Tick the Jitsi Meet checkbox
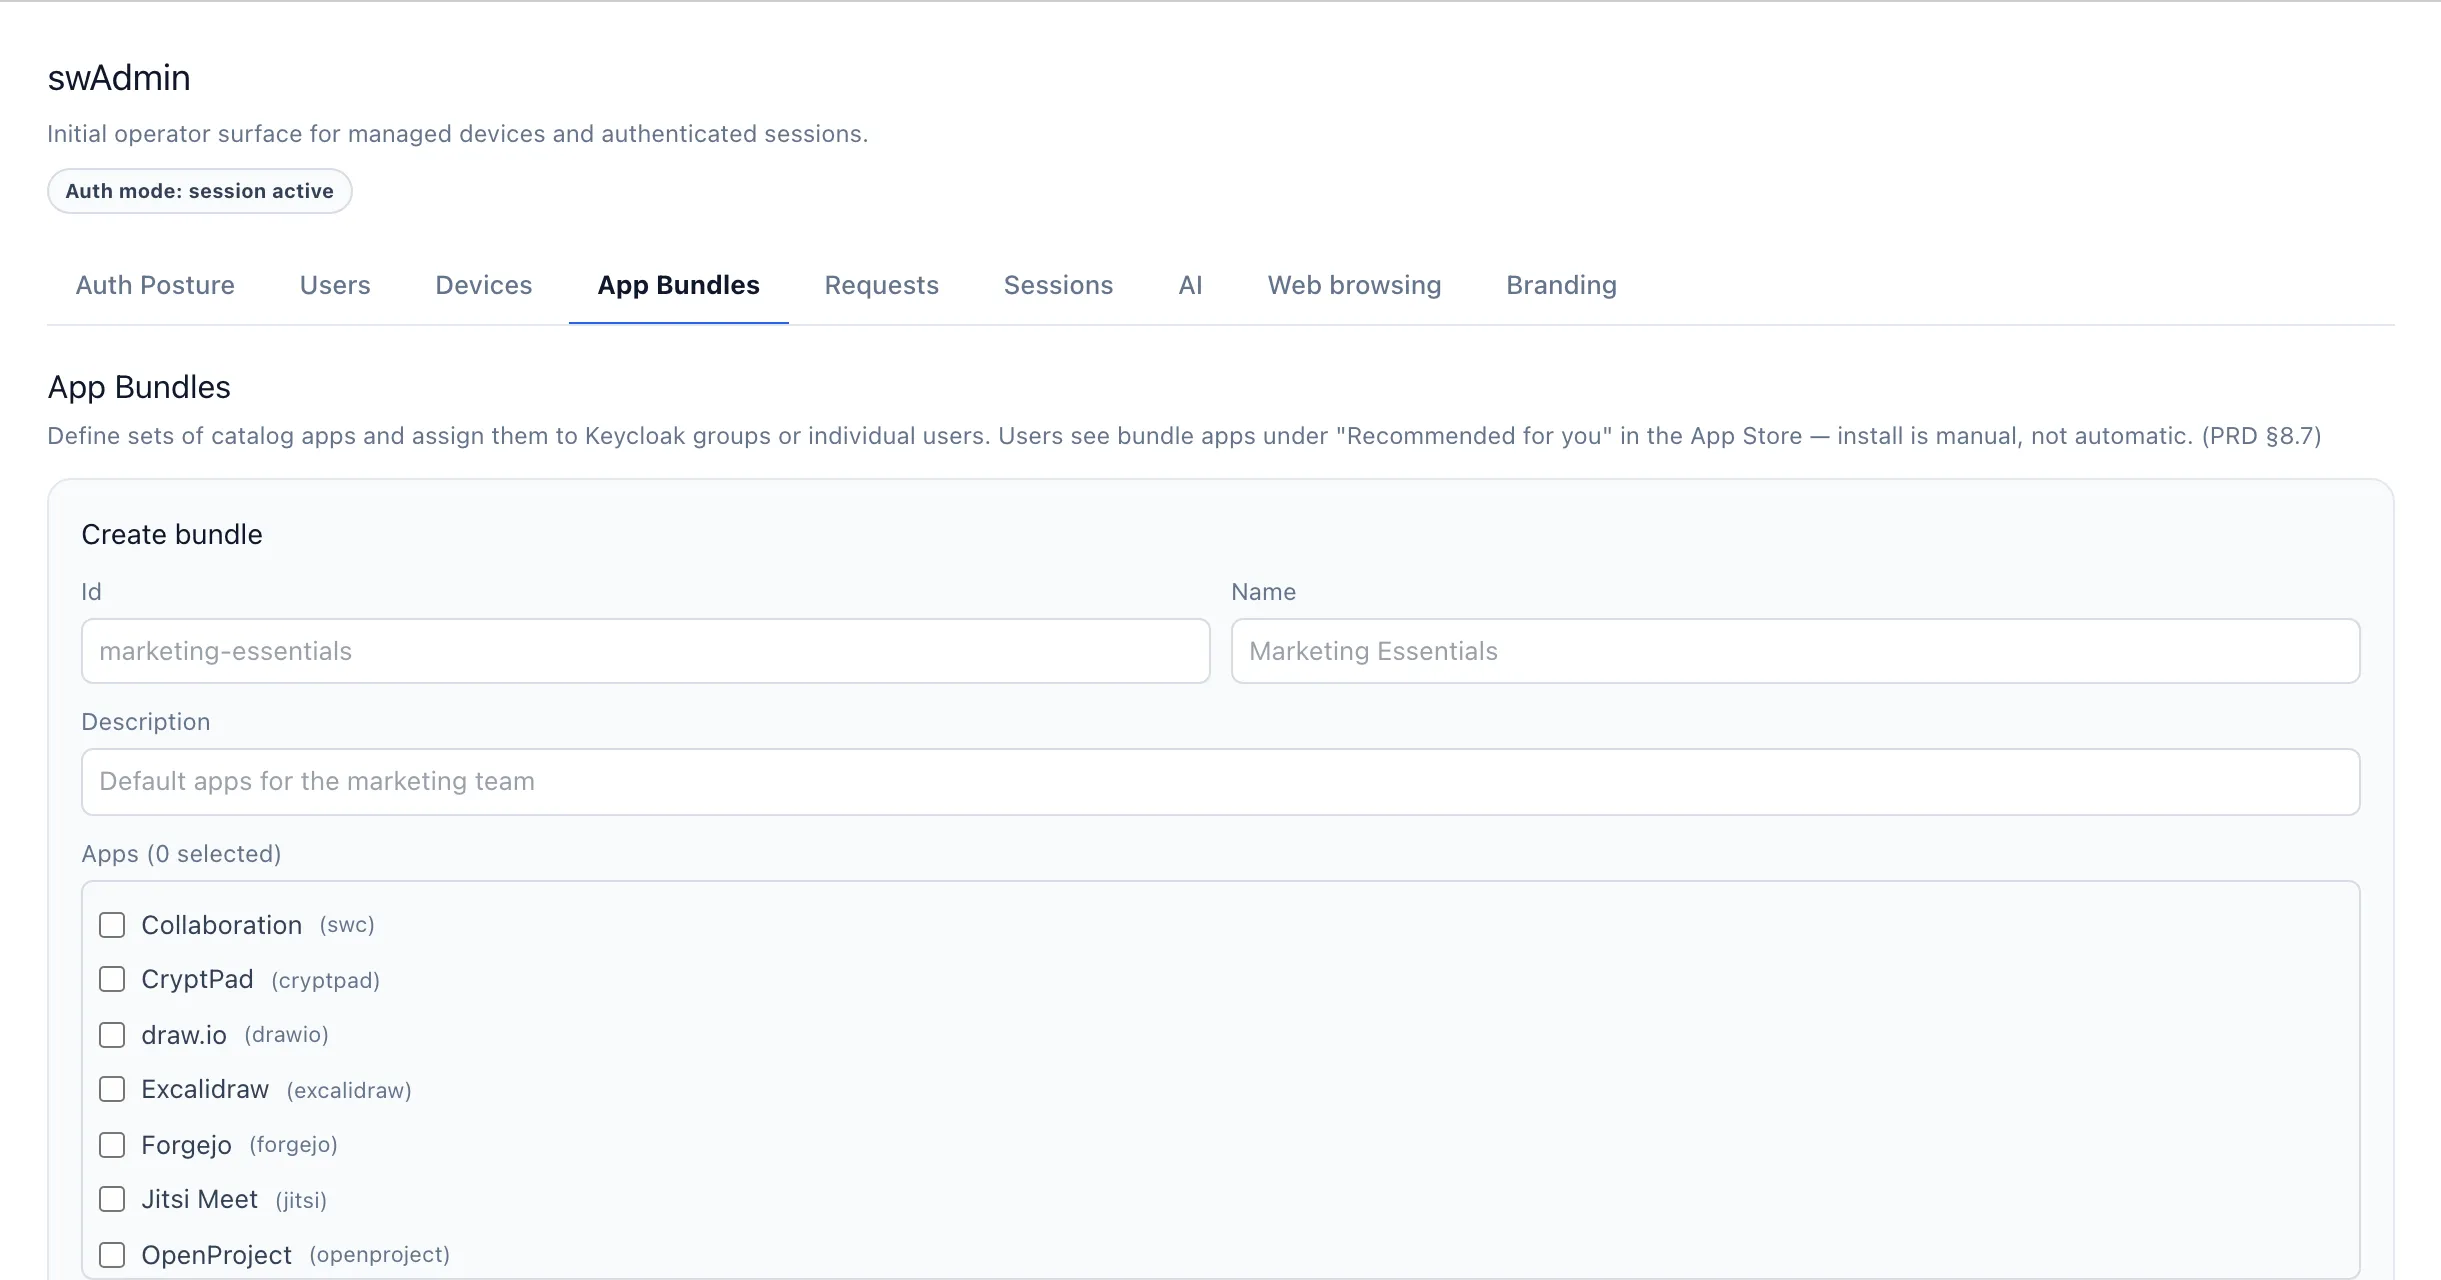This screenshot has height=1280, width=2441. [x=112, y=1199]
